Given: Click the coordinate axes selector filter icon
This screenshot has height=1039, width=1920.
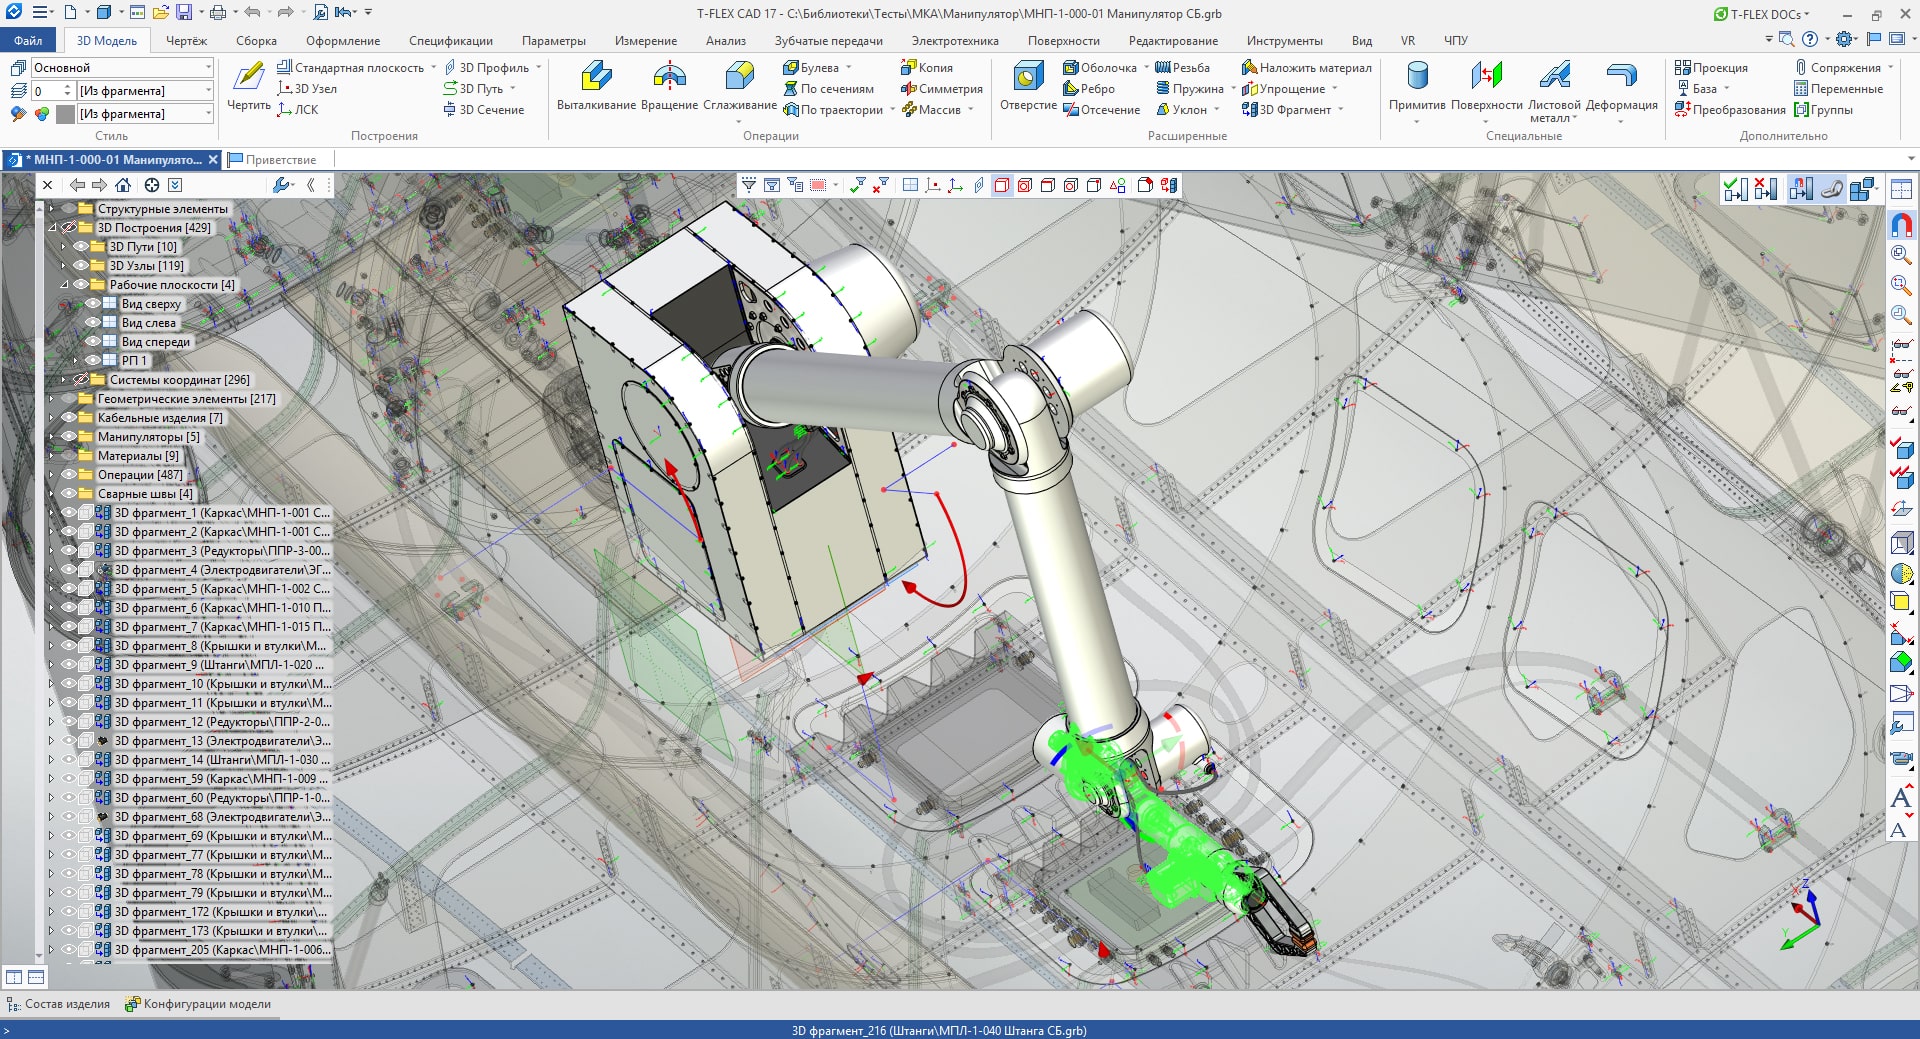Looking at the screenshot, I should [956, 185].
